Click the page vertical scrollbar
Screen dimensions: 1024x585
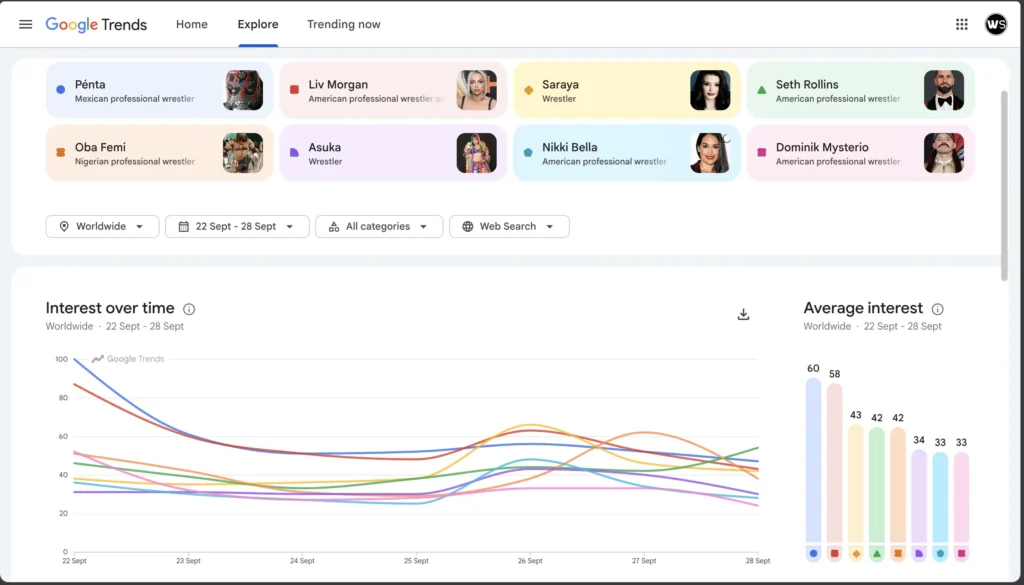[x=1004, y=186]
